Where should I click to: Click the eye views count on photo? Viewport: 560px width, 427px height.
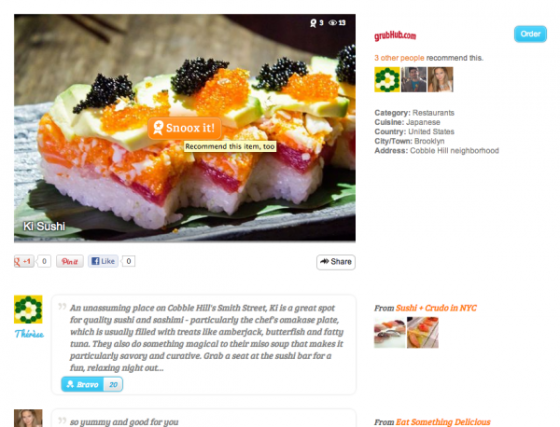click(337, 23)
